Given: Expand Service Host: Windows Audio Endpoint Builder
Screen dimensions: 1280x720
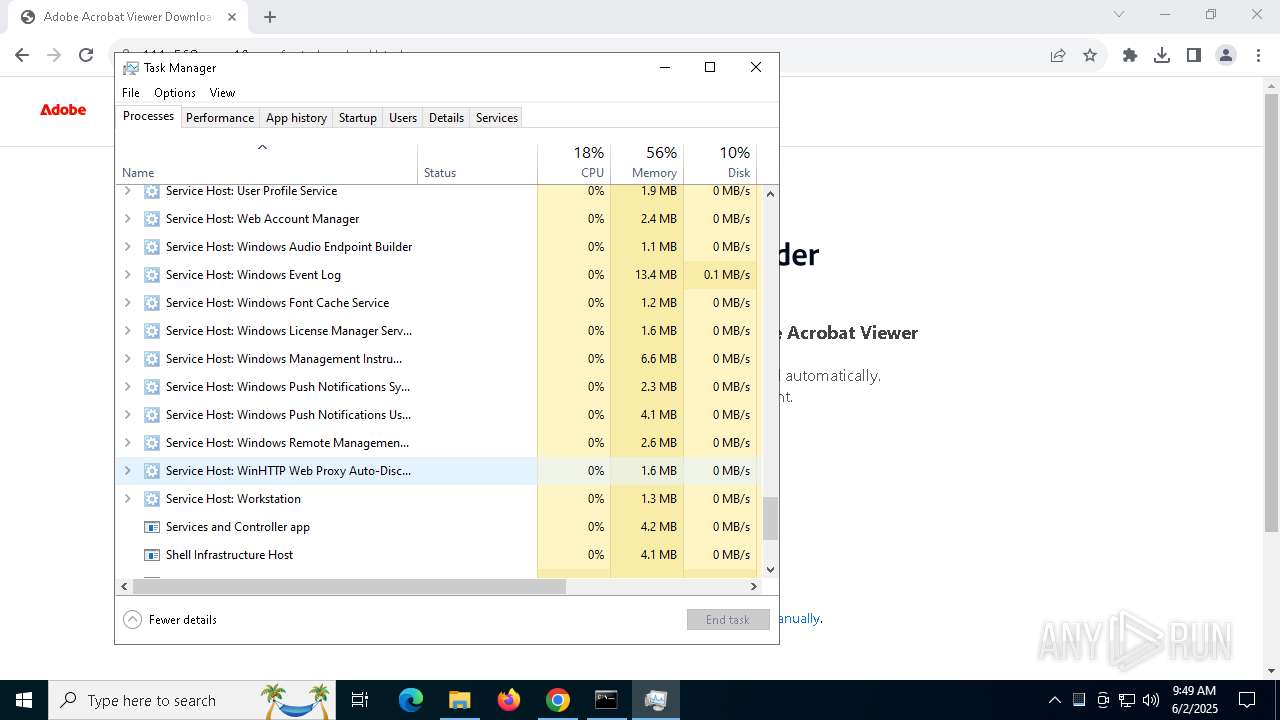Looking at the screenshot, I should click(127, 247).
